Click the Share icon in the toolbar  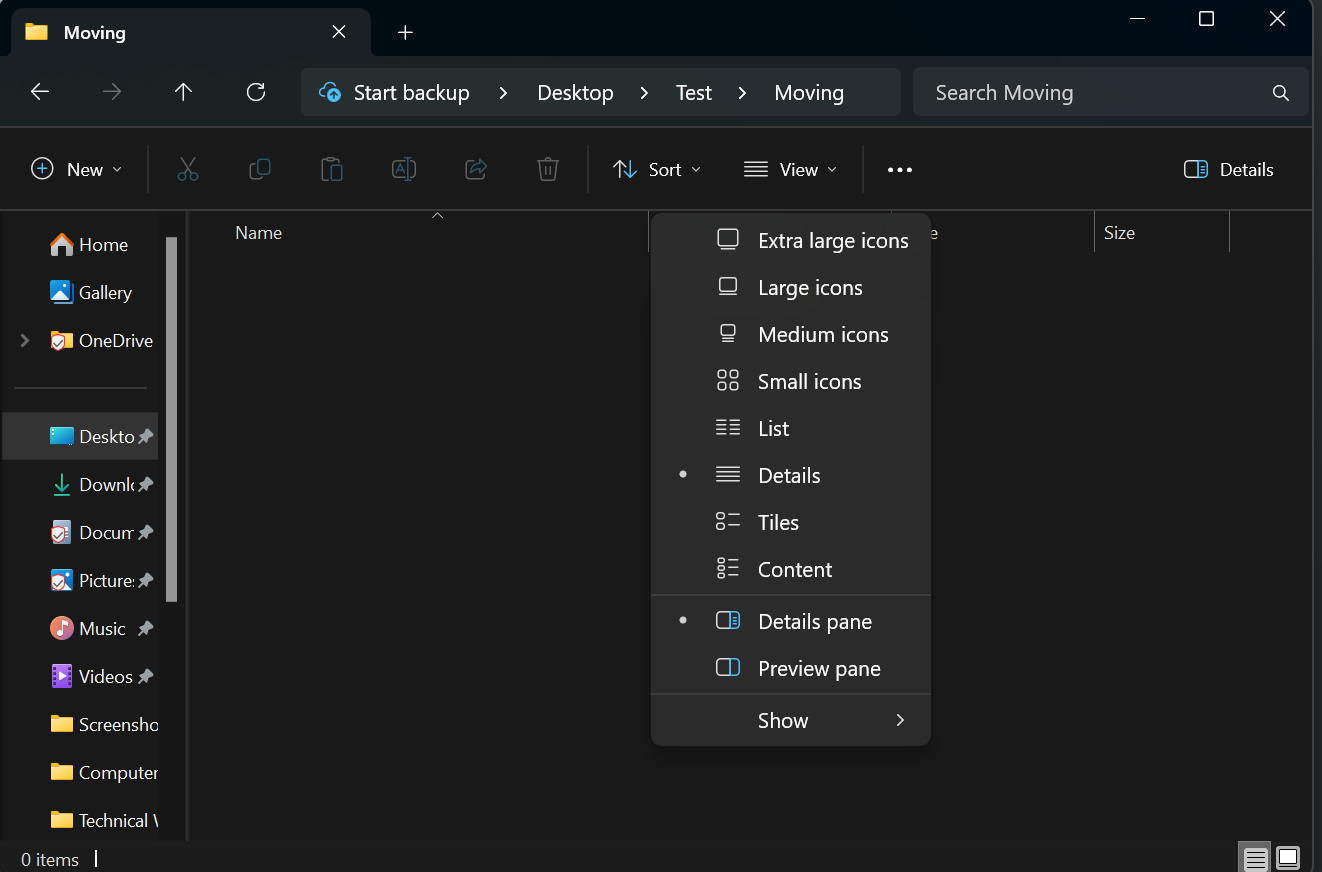pos(476,170)
